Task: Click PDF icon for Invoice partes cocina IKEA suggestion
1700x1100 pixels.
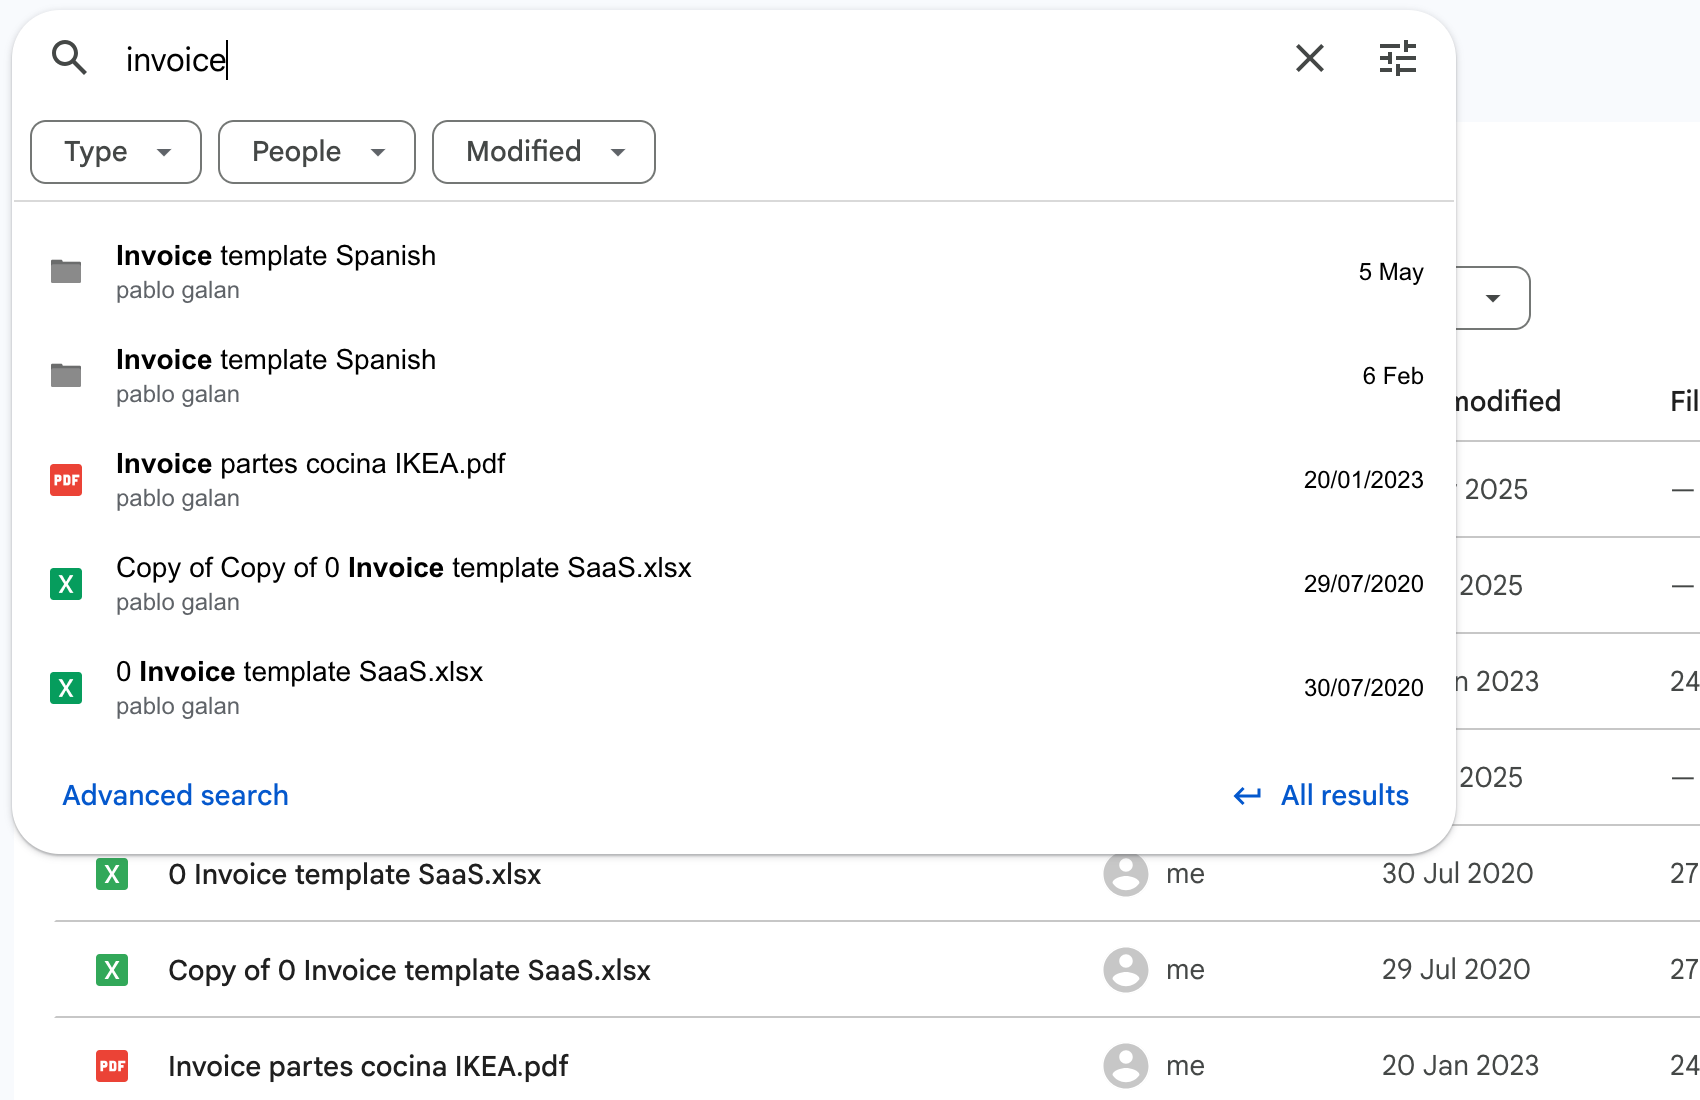Action: (x=66, y=480)
